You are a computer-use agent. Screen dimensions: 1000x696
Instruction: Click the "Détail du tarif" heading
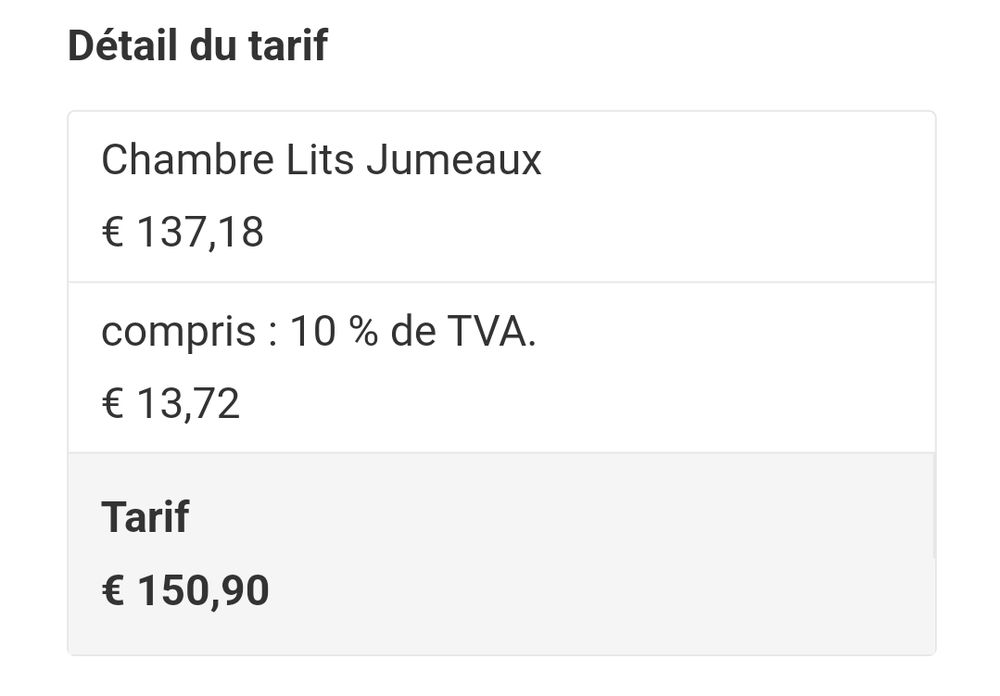[x=197, y=46]
